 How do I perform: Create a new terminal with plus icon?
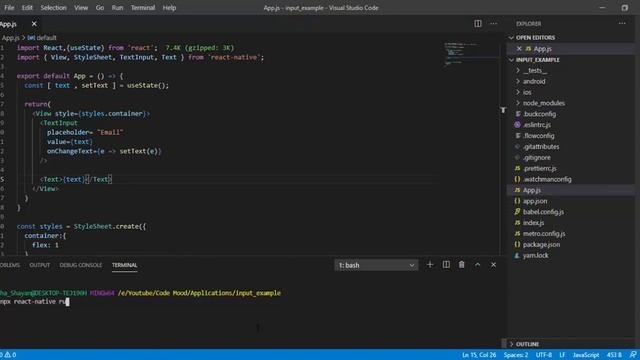pos(430,265)
